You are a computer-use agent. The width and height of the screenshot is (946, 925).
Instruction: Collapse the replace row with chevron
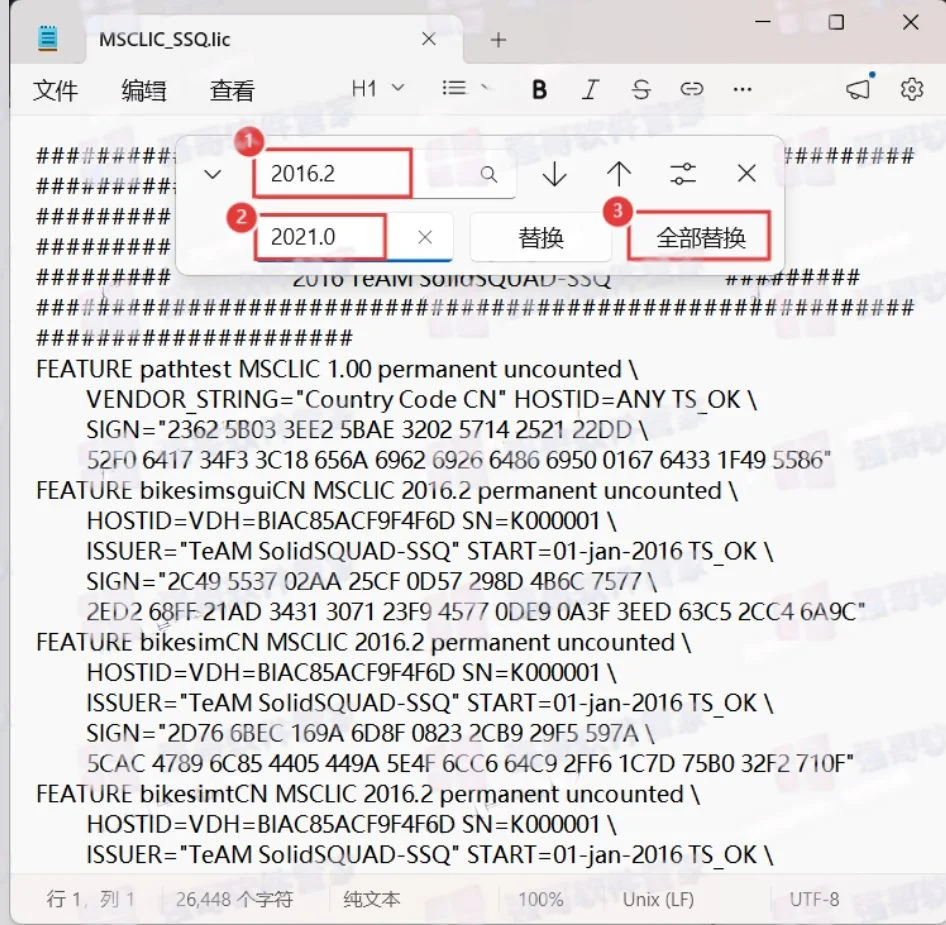[x=213, y=174]
